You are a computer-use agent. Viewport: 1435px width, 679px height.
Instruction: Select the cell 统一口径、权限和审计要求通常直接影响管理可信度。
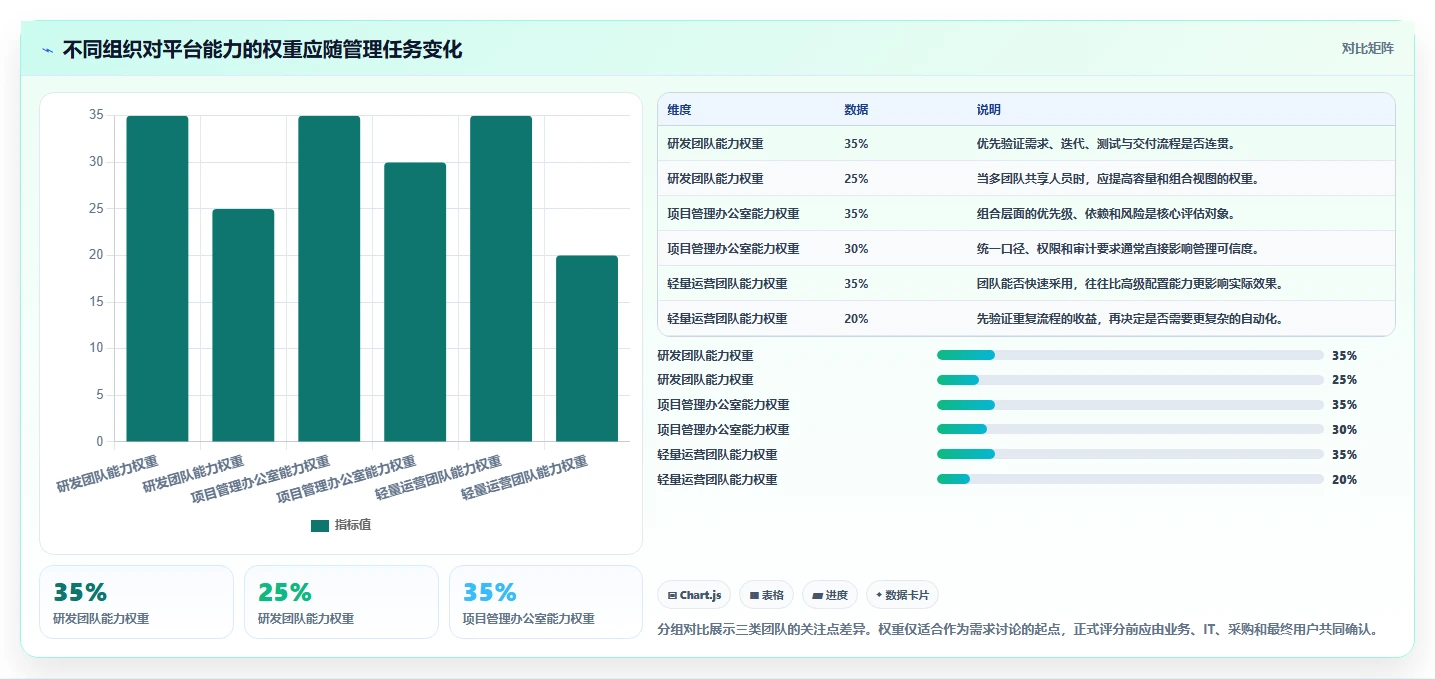(x=1118, y=249)
